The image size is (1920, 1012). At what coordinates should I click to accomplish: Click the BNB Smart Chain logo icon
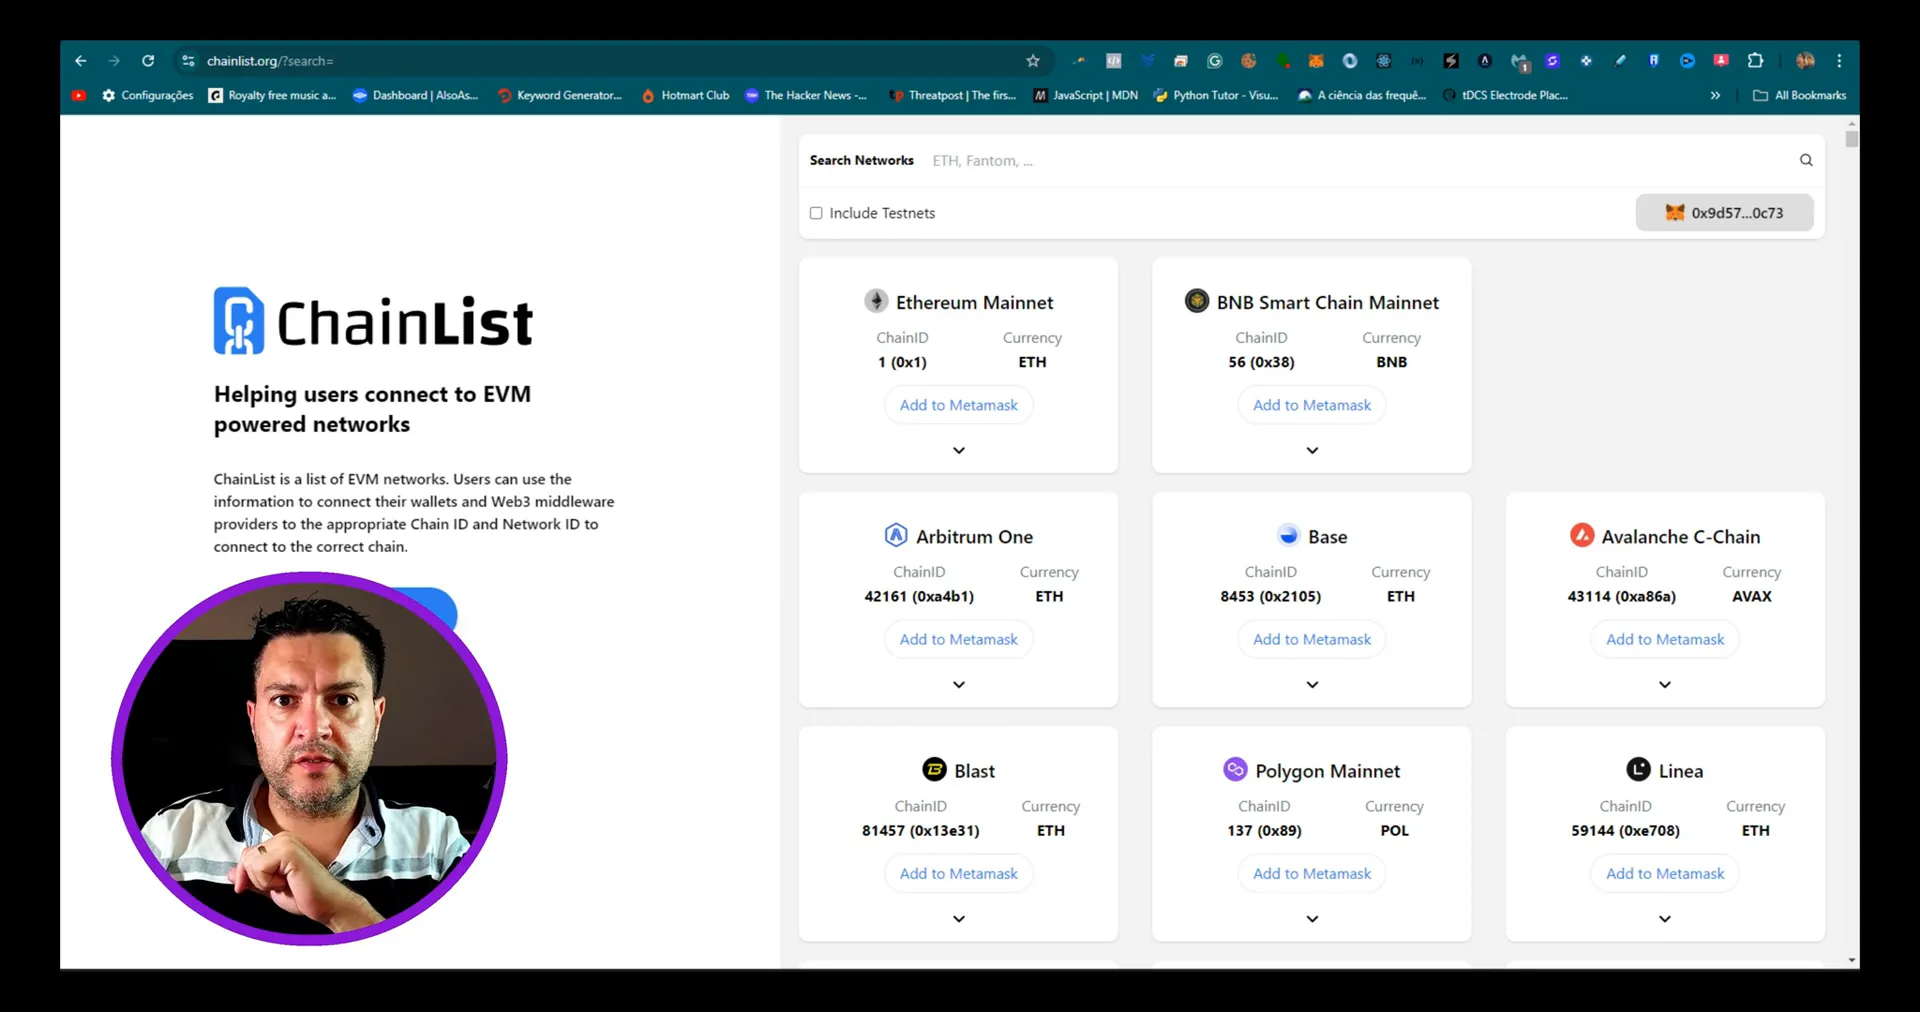1197,301
